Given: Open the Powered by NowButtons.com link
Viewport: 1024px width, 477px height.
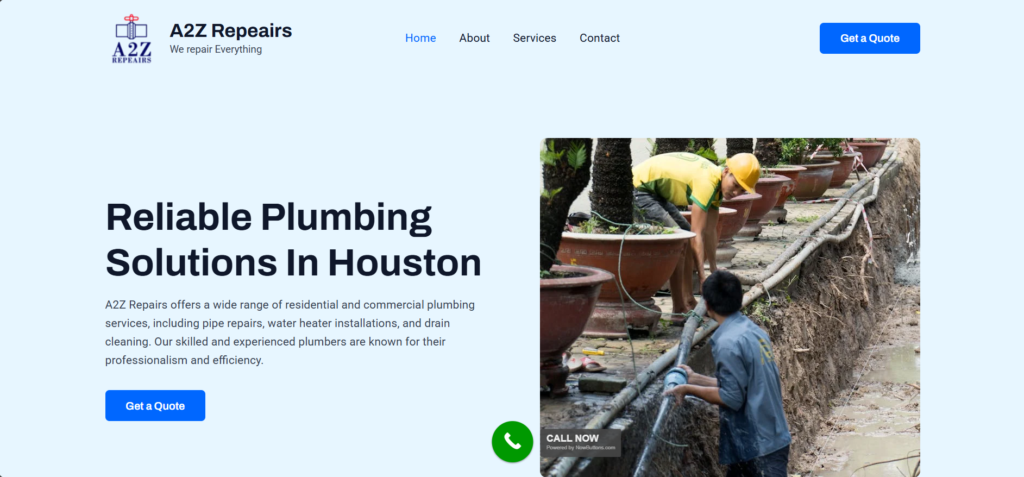Looking at the screenshot, I should coord(581,448).
